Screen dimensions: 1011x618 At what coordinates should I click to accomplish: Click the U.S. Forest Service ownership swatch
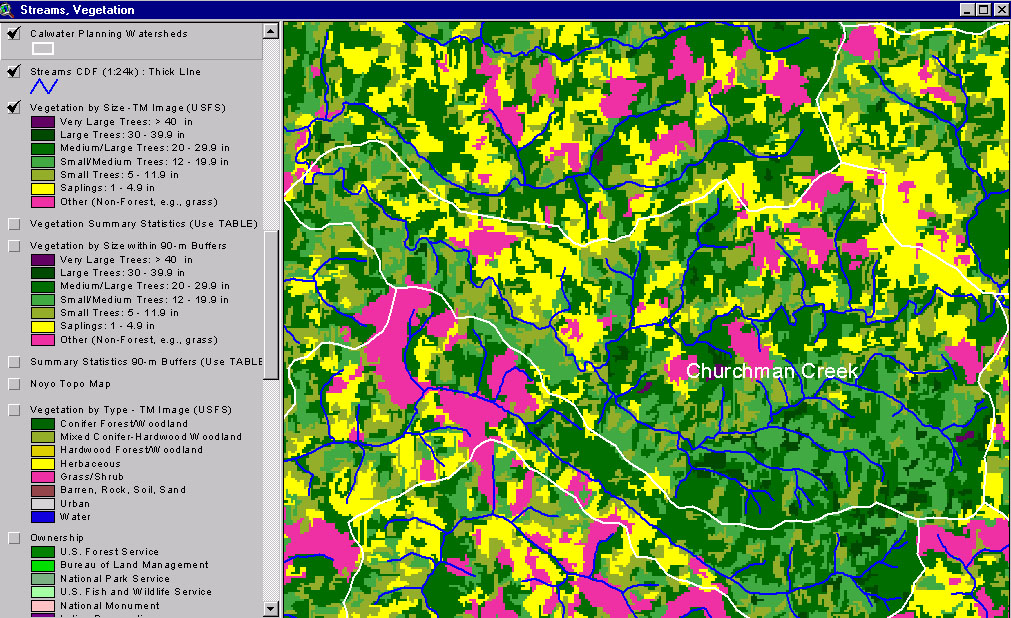[x=43, y=552]
